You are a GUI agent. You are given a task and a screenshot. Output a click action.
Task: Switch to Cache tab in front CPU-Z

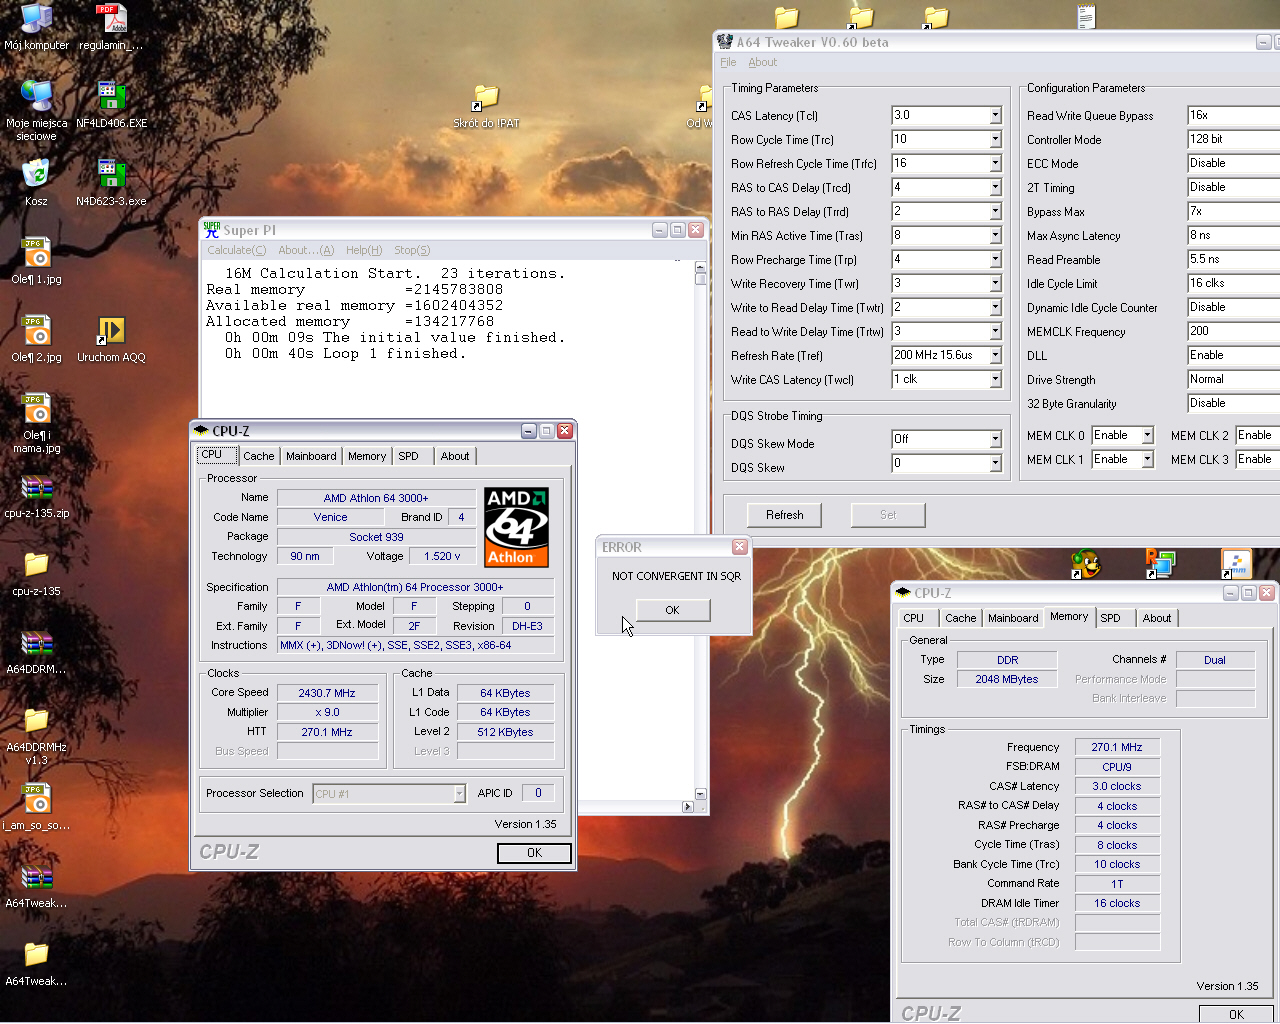click(259, 456)
